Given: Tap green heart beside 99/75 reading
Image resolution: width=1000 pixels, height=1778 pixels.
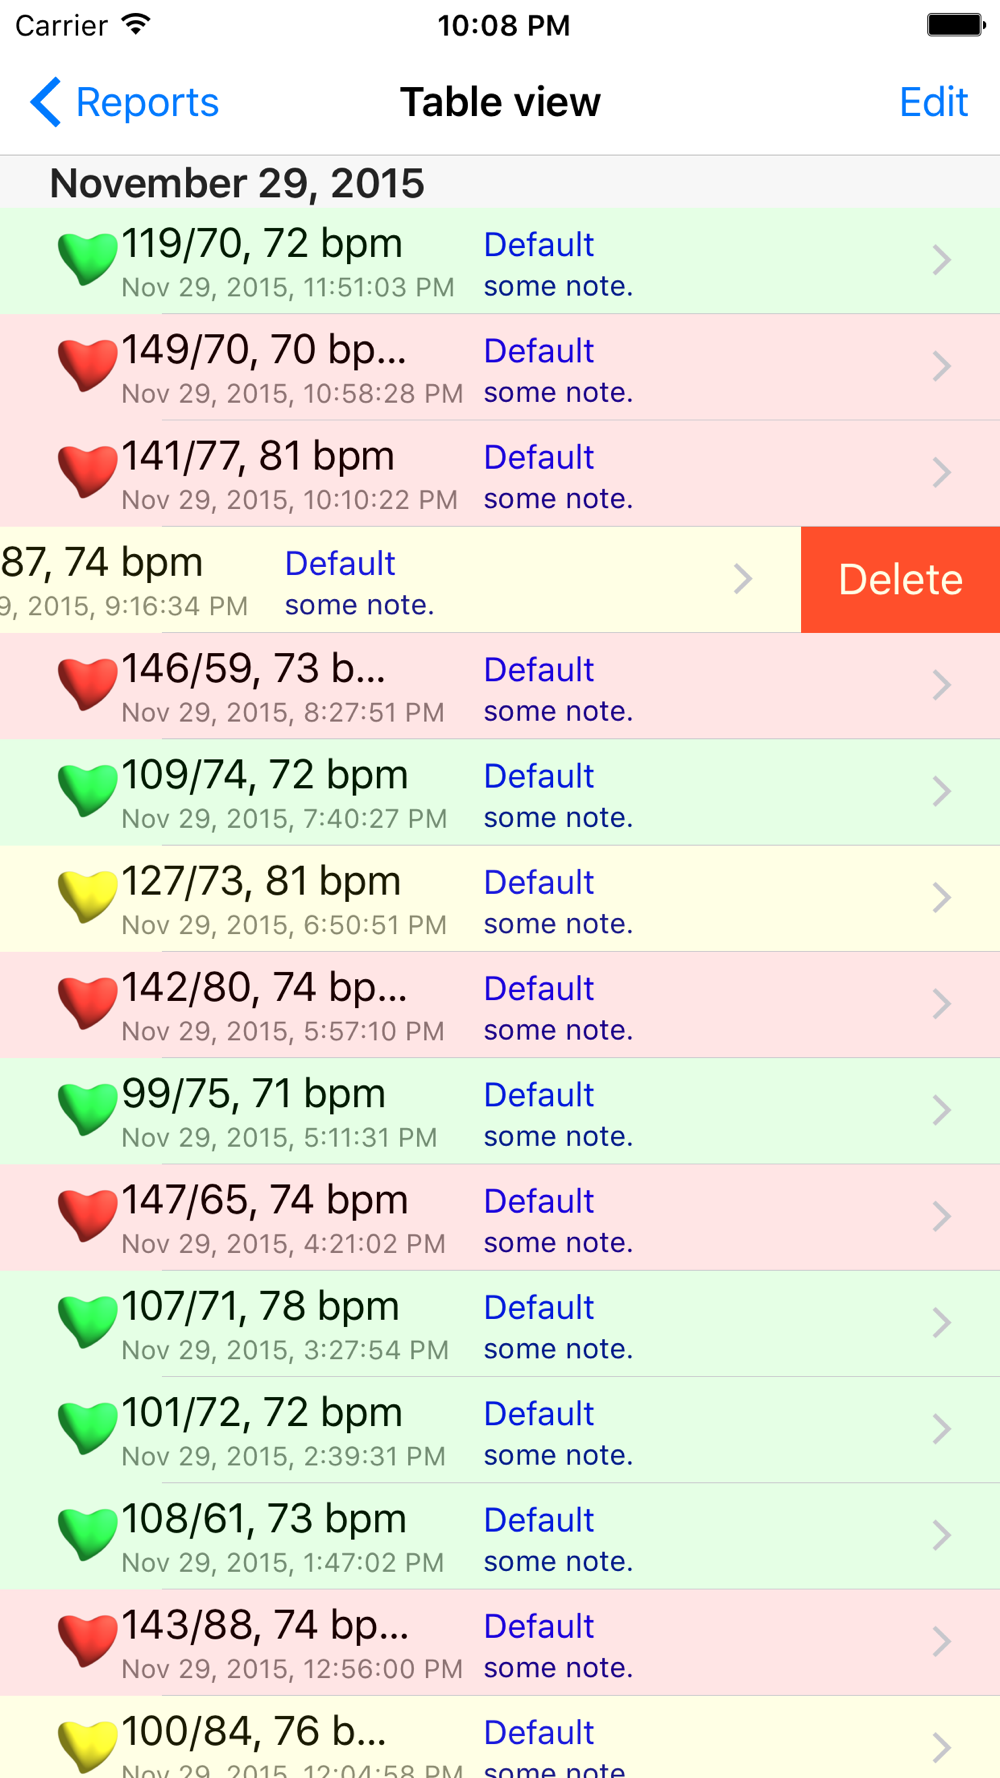Looking at the screenshot, I should [x=87, y=1109].
